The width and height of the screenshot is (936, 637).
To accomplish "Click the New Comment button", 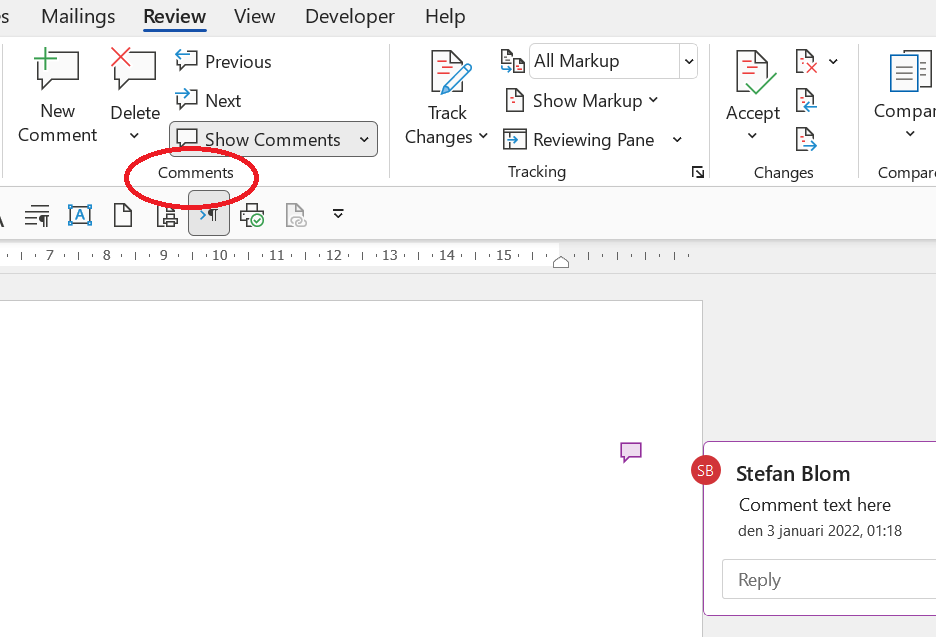I will click(x=57, y=96).
